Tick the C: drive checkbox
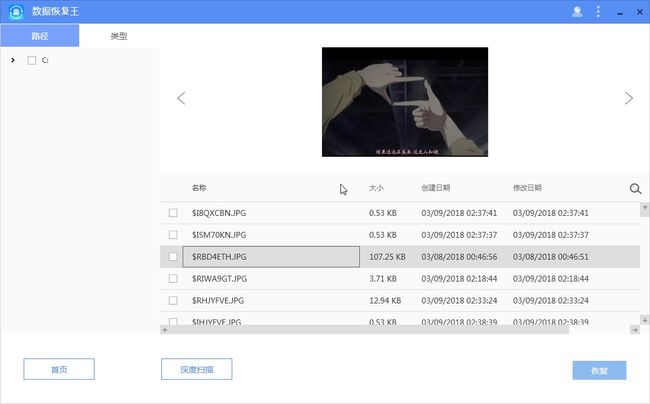This screenshot has height=404, width=650. pos(32,60)
